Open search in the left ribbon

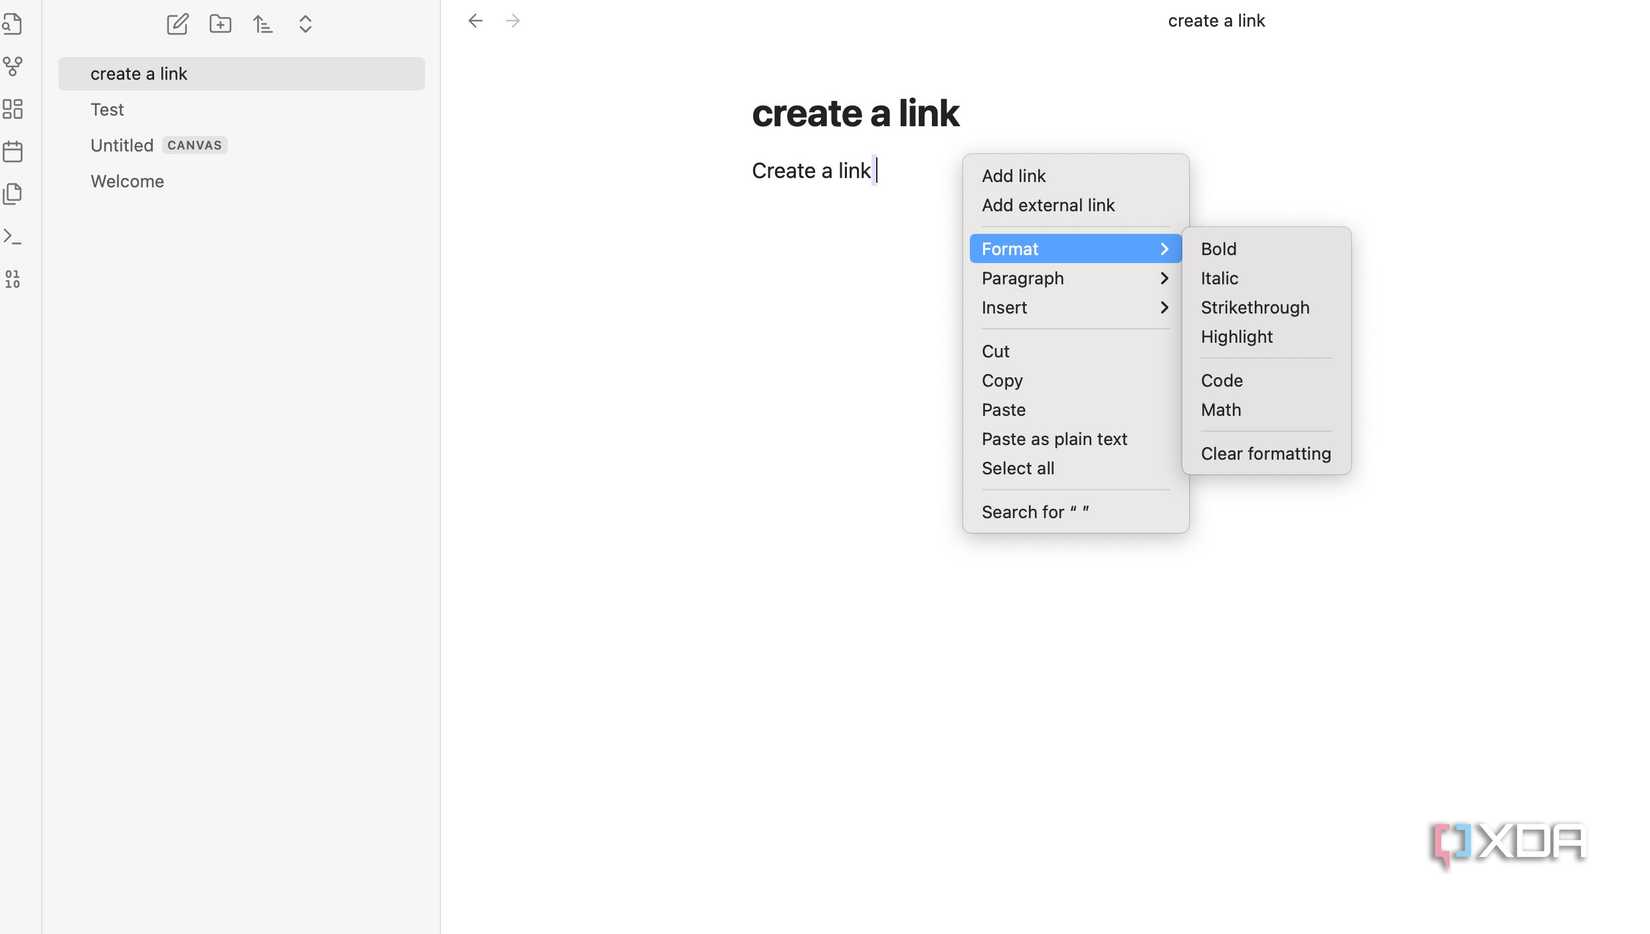click(13, 24)
